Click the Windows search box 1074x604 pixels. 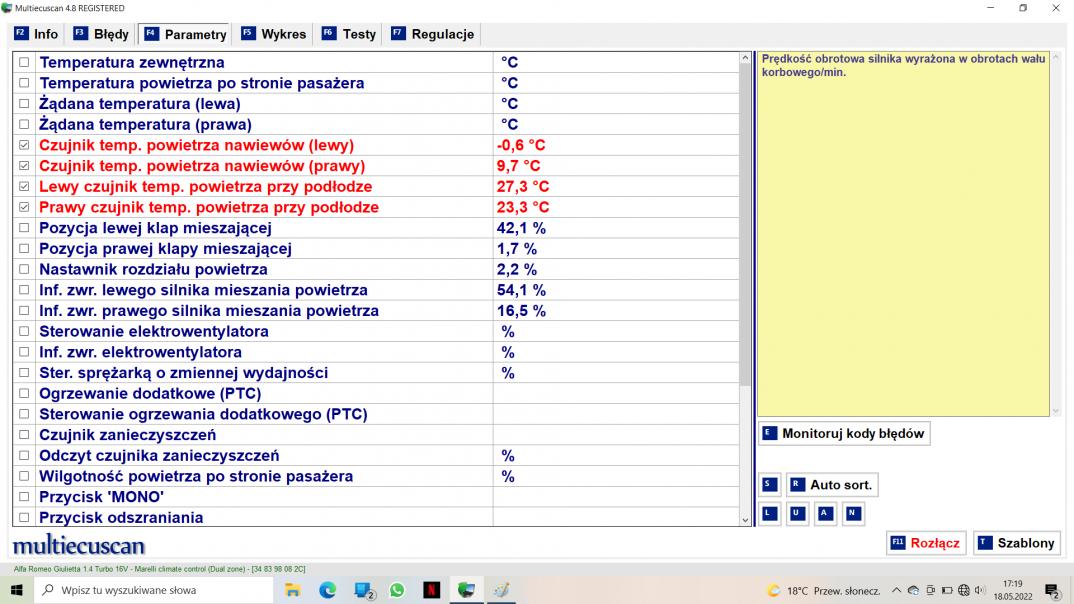tap(150, 590)
